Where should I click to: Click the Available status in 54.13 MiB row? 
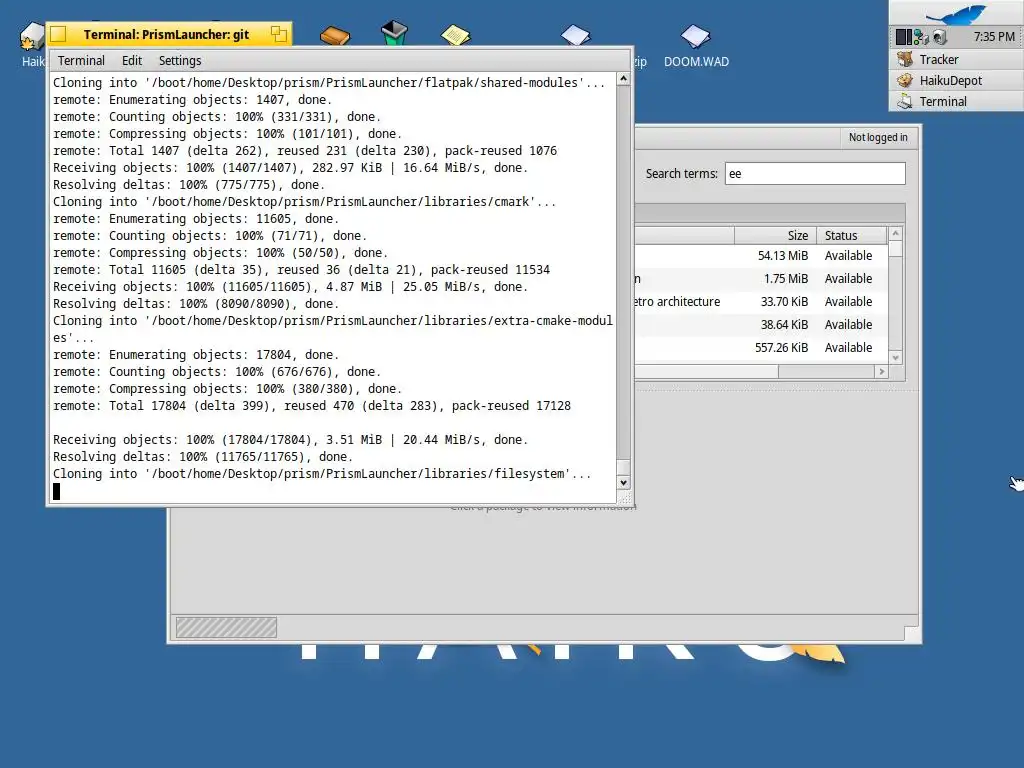pos(848,255)
